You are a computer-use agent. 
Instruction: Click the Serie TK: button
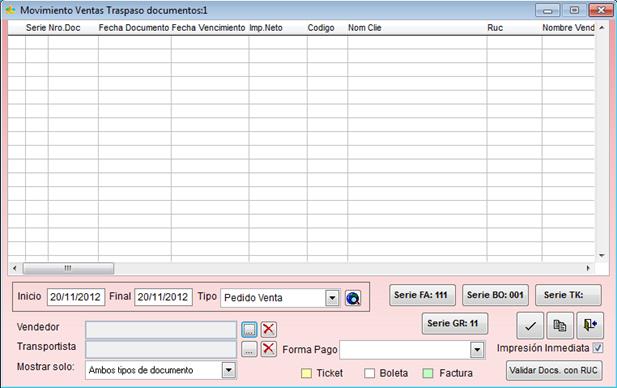pos(569,295)
